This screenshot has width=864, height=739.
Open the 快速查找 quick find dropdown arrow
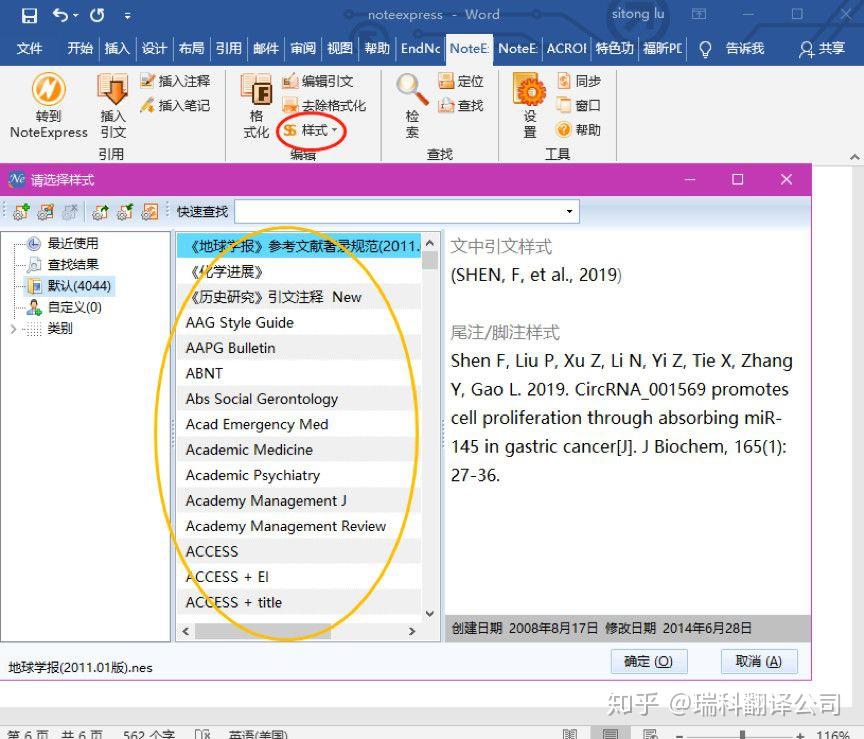[571, 211]
